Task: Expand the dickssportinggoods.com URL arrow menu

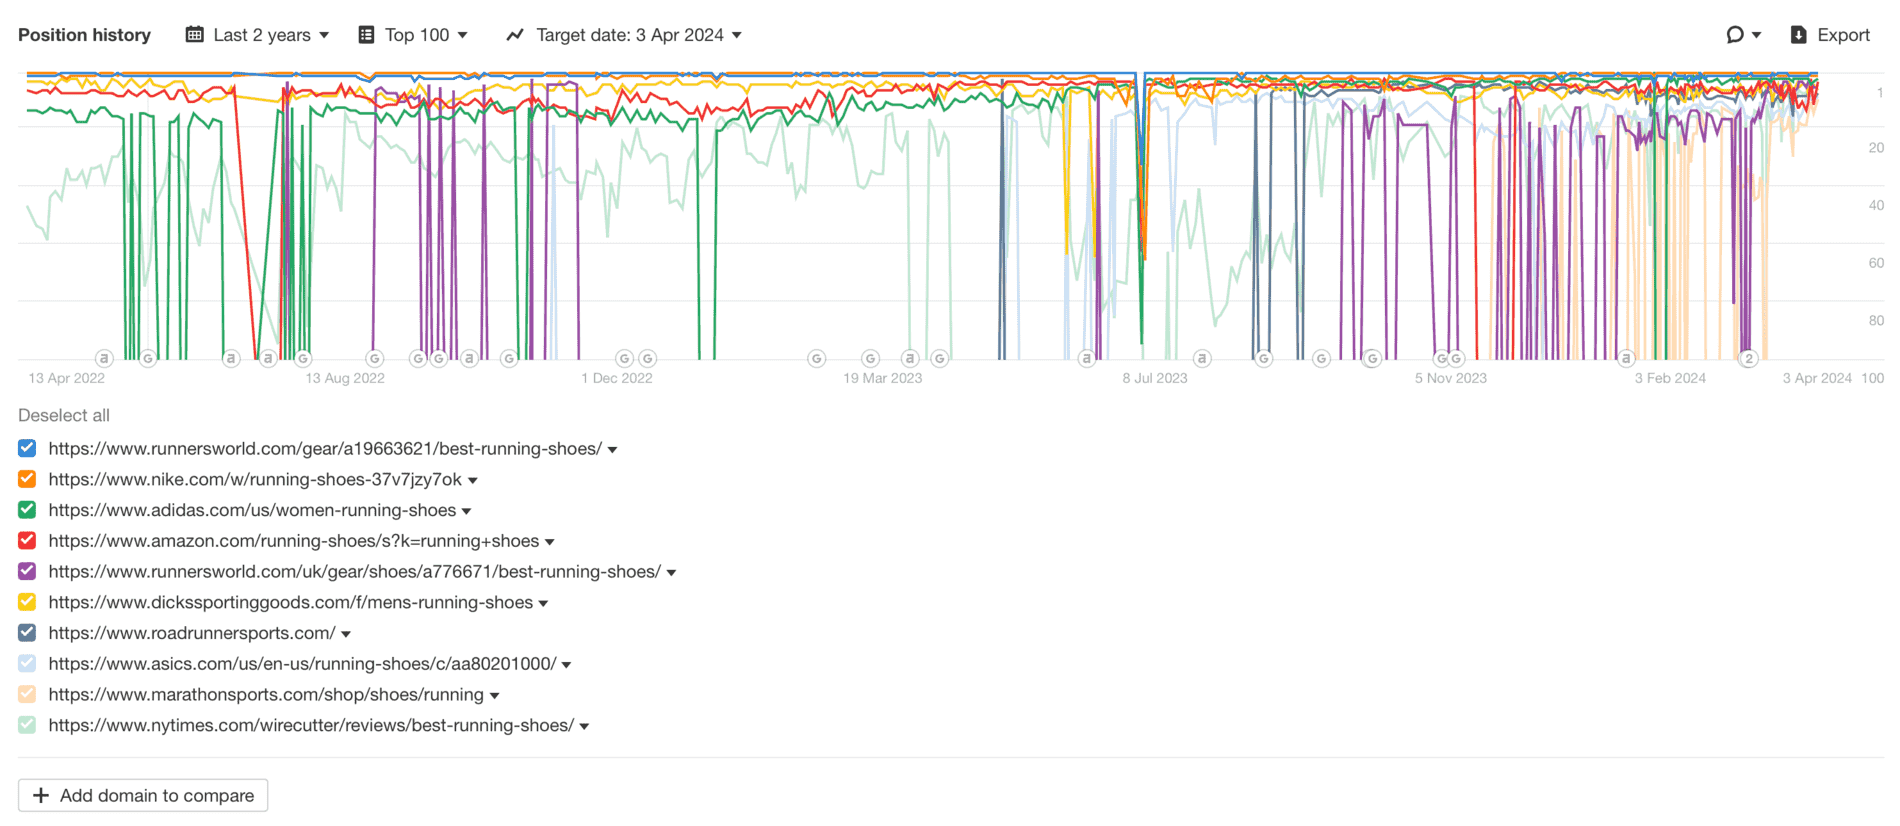Action: point(544,604)
